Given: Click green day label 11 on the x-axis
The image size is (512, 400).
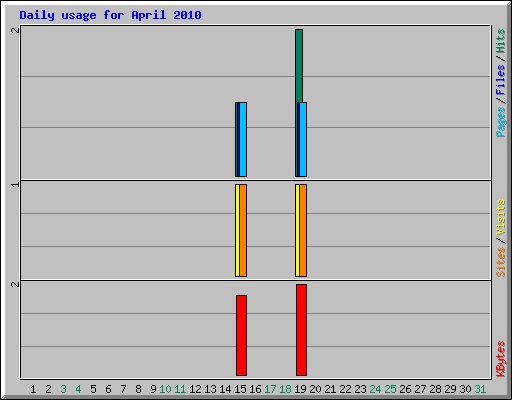Looking at the screenshot, I should (180, 389).
